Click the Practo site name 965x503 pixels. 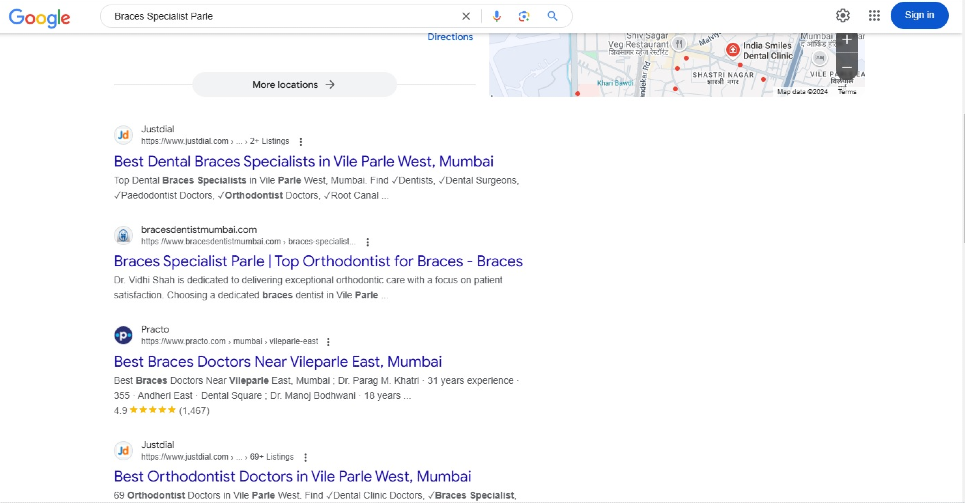(x=154, y=329)
